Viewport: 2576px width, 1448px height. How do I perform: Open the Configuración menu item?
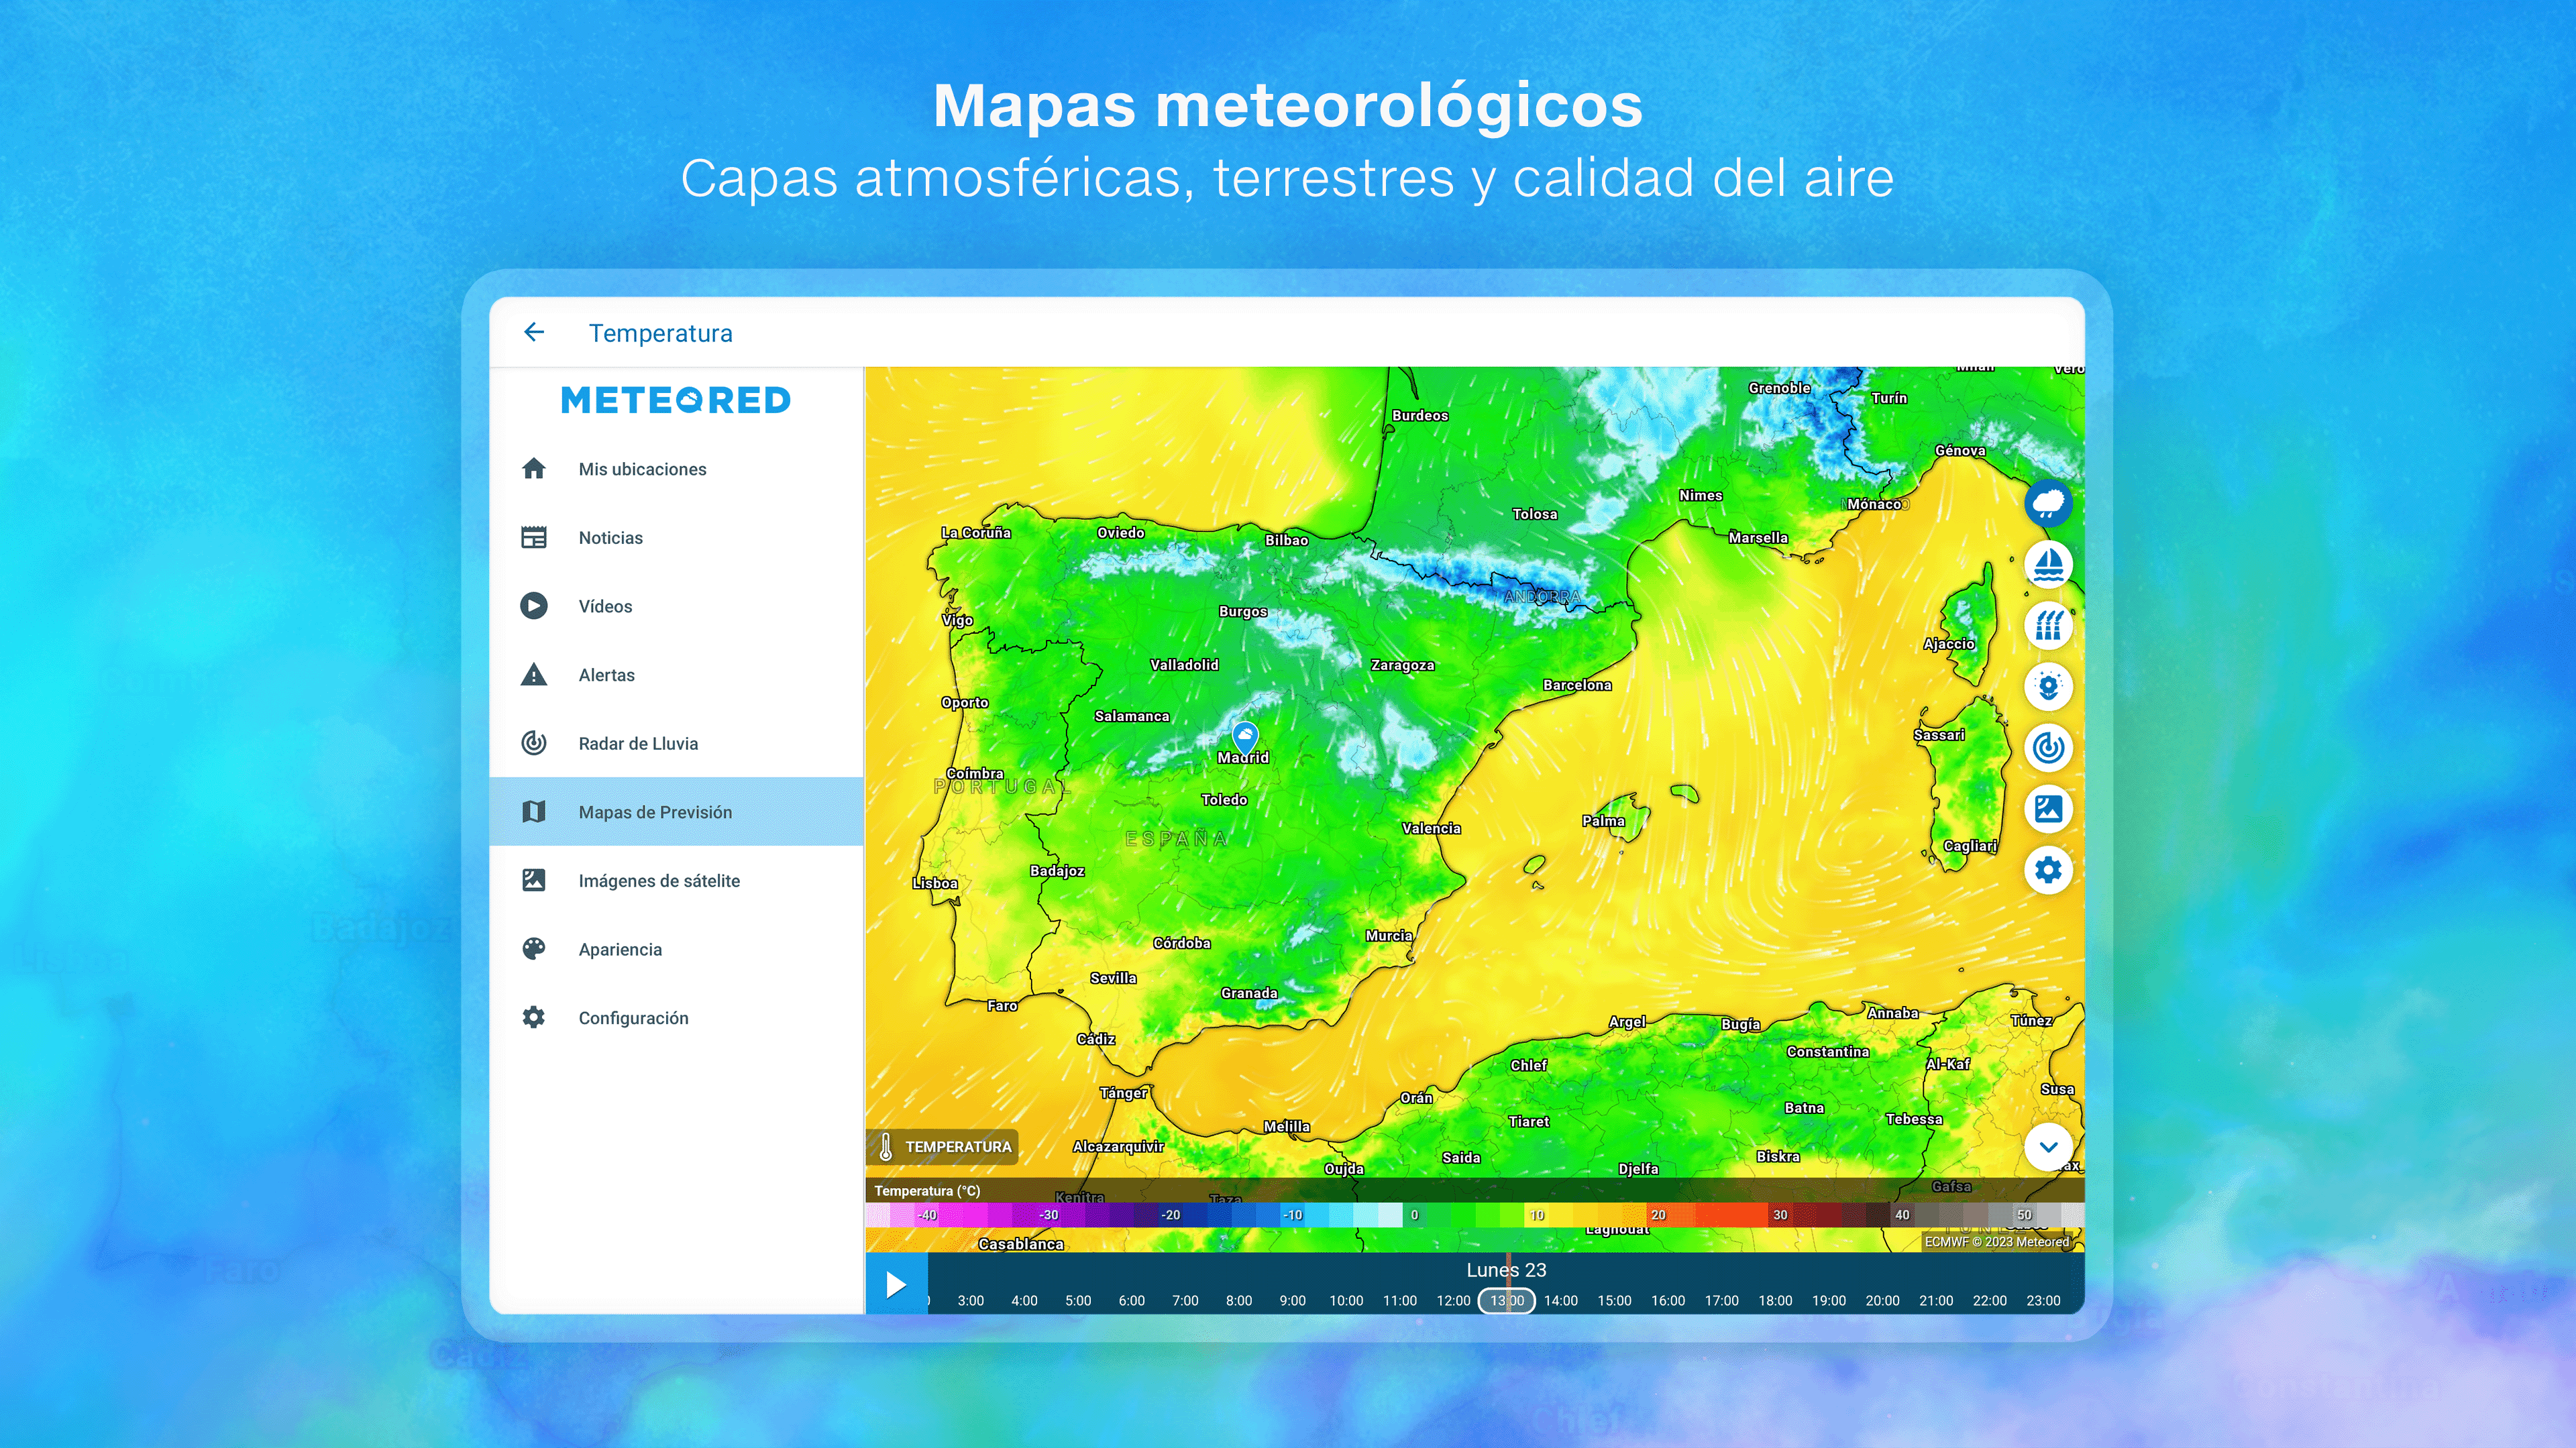[x=676, y=1018]
